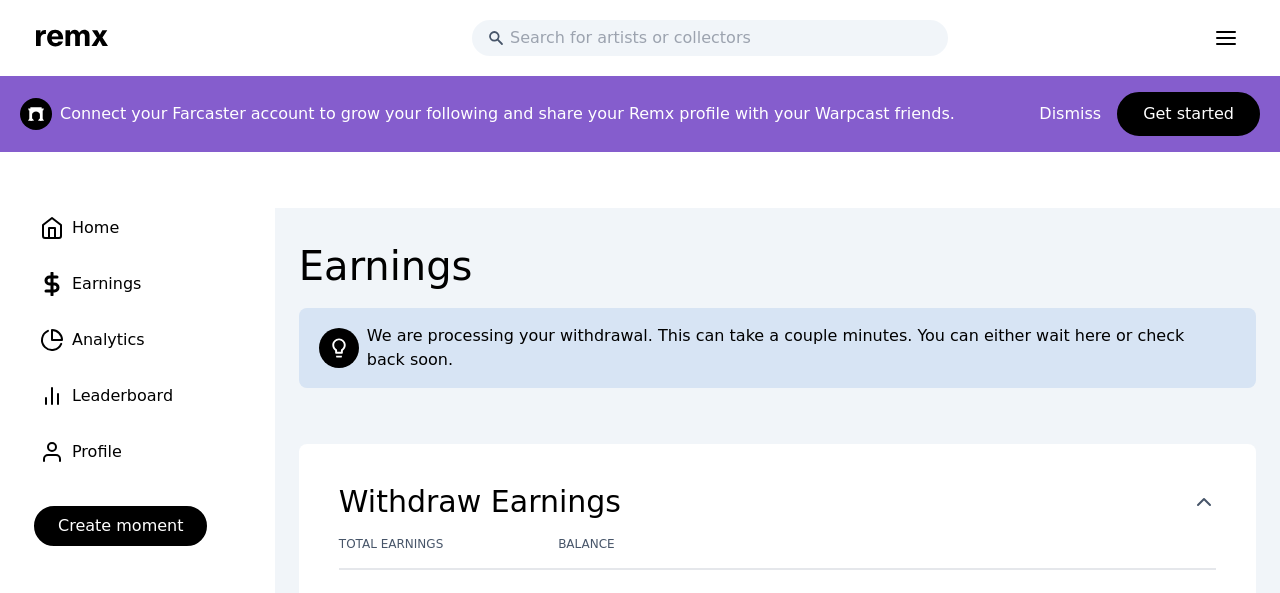Open the hamburger menu
The image size is (1280, 593).
pos(1226,38)
